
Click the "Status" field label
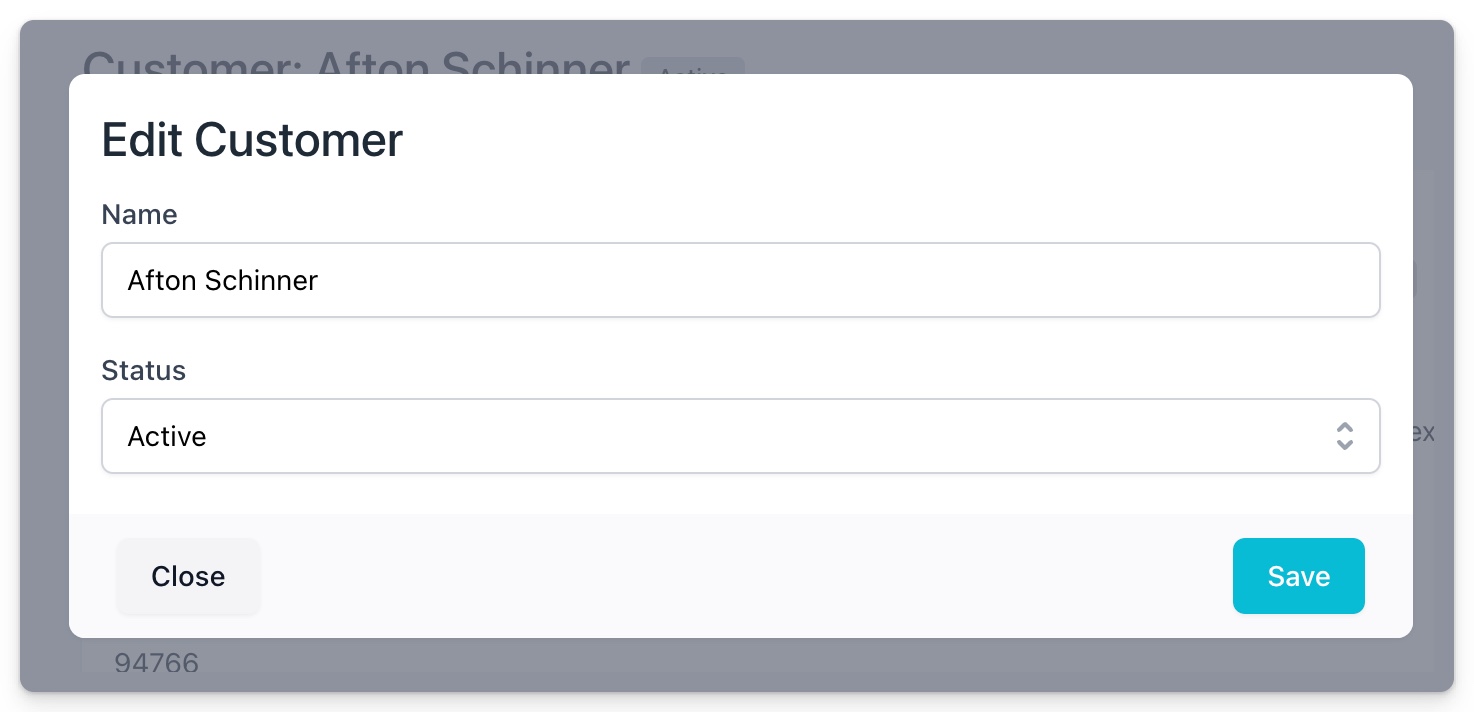tap(143, 371)
